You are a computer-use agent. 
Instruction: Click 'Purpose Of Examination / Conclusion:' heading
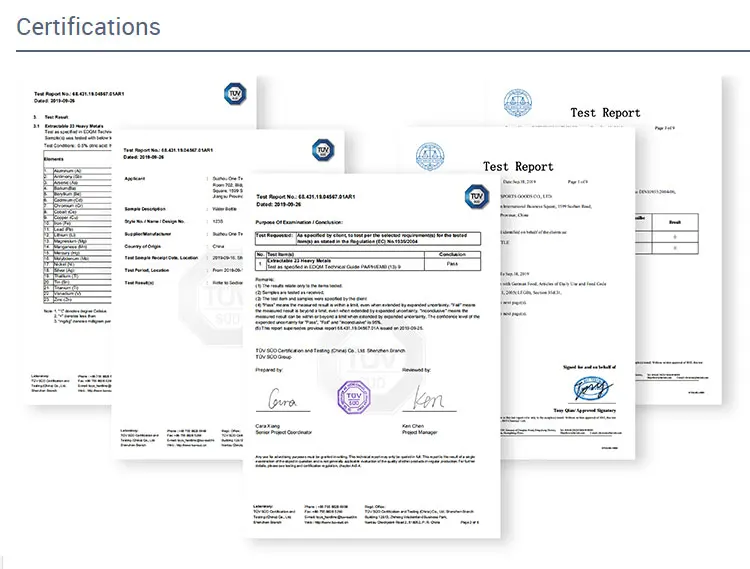(x=299, y=222)
